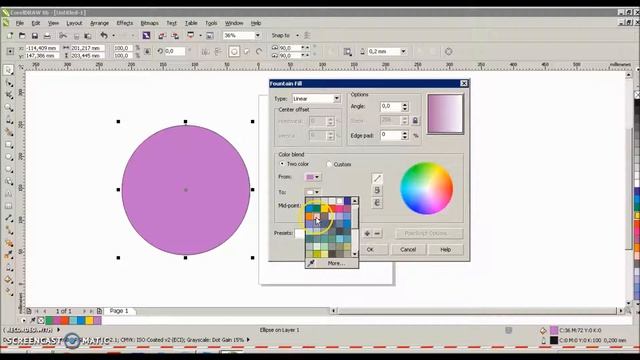Image resolution: width=640 pixels, height=360 pixels.
Task: Click the counterclockwise color path icon
Action: [377, 190]
